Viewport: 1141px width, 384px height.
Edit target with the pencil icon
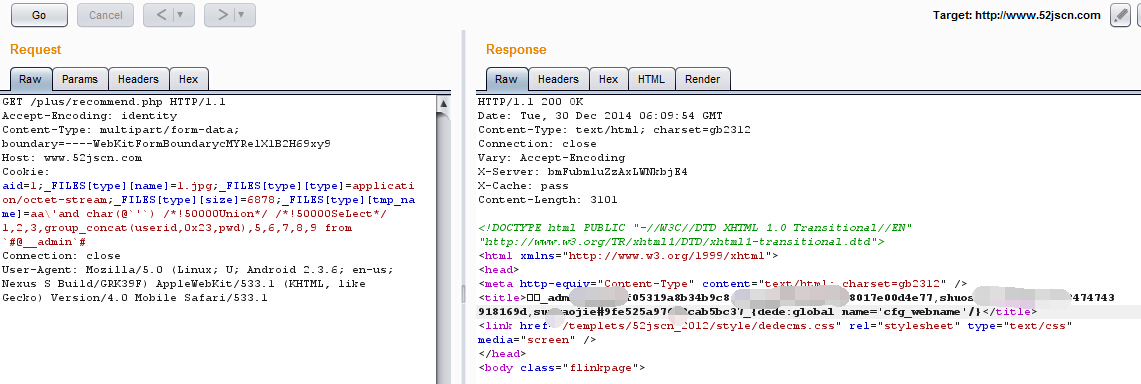tap(1120, 15)
